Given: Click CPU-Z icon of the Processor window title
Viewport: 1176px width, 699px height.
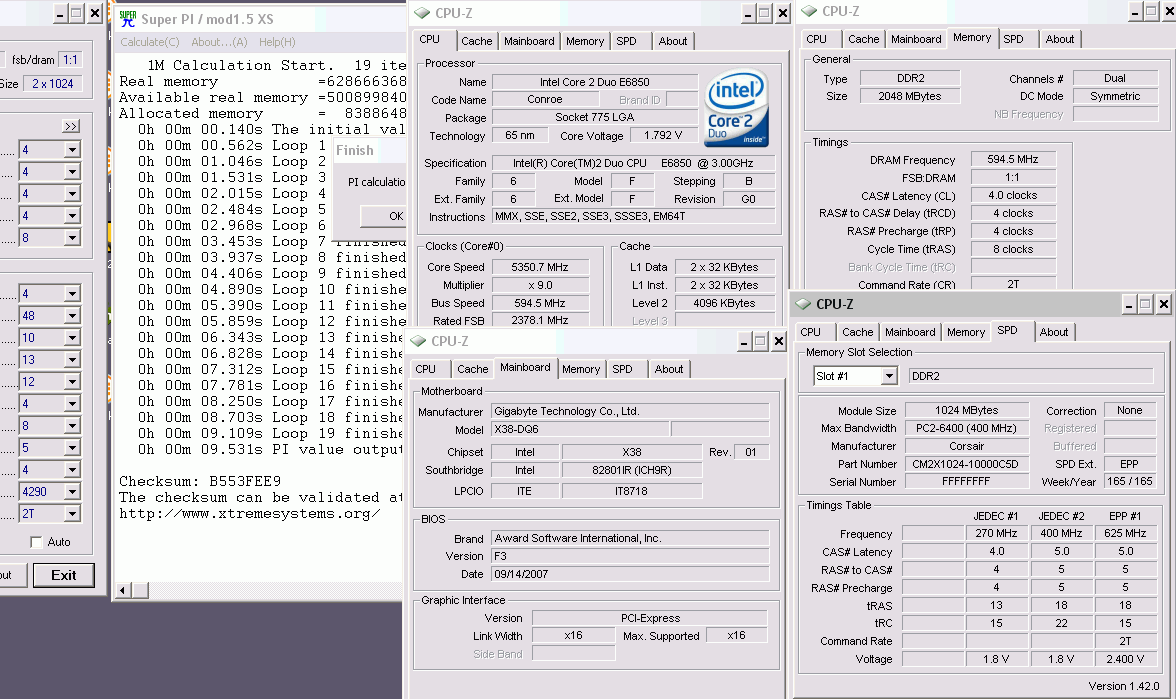Looking at the screenshot, I should (x=422, y=13).
